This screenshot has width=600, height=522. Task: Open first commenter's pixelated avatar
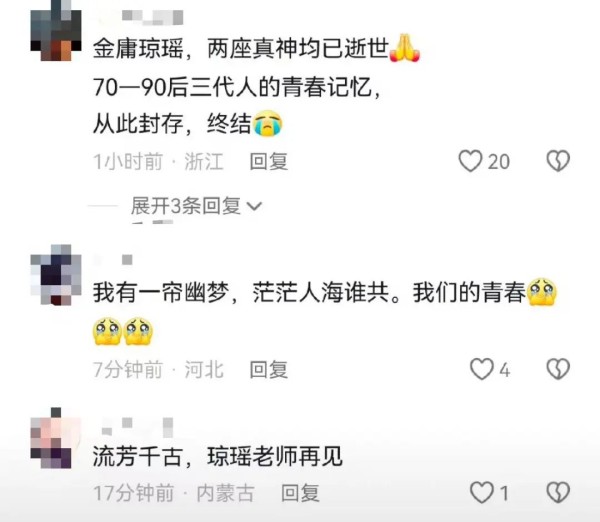pos(56,31)
